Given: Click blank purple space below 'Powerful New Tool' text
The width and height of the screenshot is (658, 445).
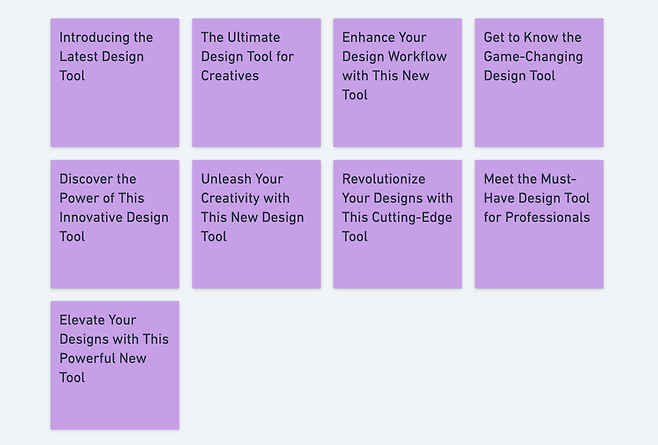Looking at the screenshot, I should (115, 408).
